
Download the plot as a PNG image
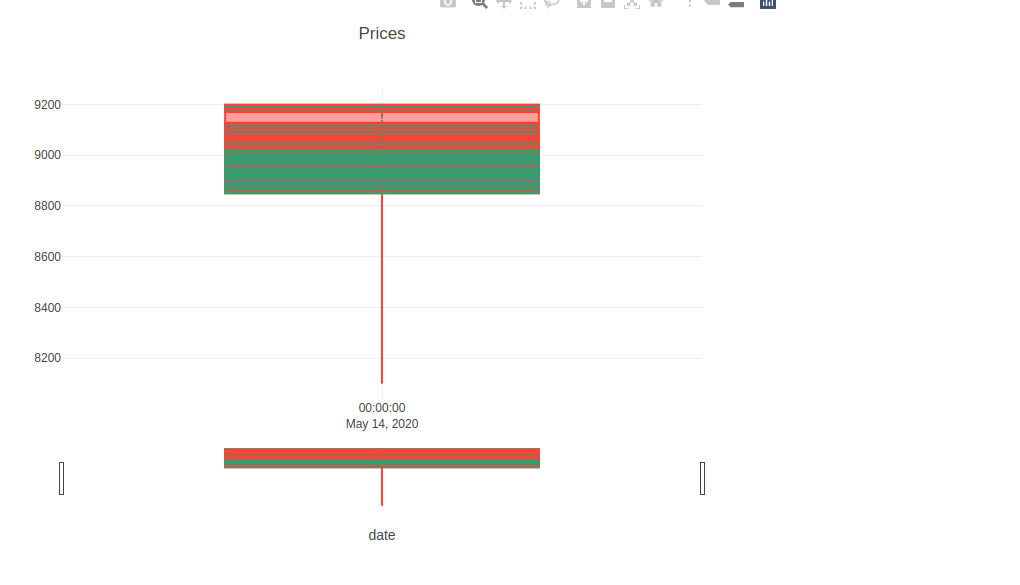tap(446, 4)
